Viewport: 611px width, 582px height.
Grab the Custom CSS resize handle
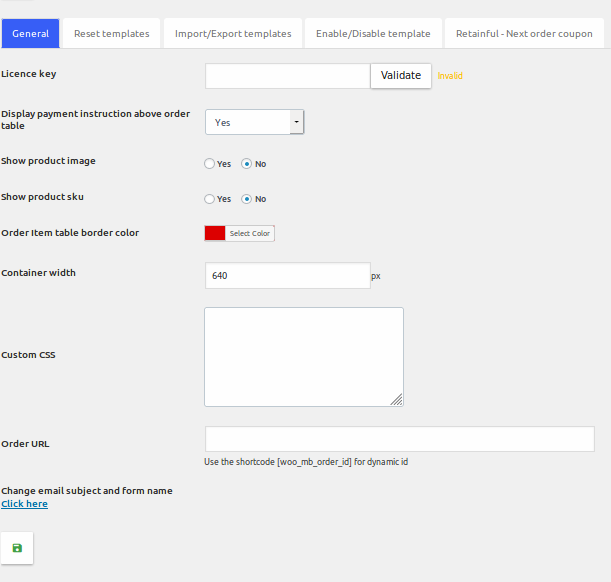[397, 400]
